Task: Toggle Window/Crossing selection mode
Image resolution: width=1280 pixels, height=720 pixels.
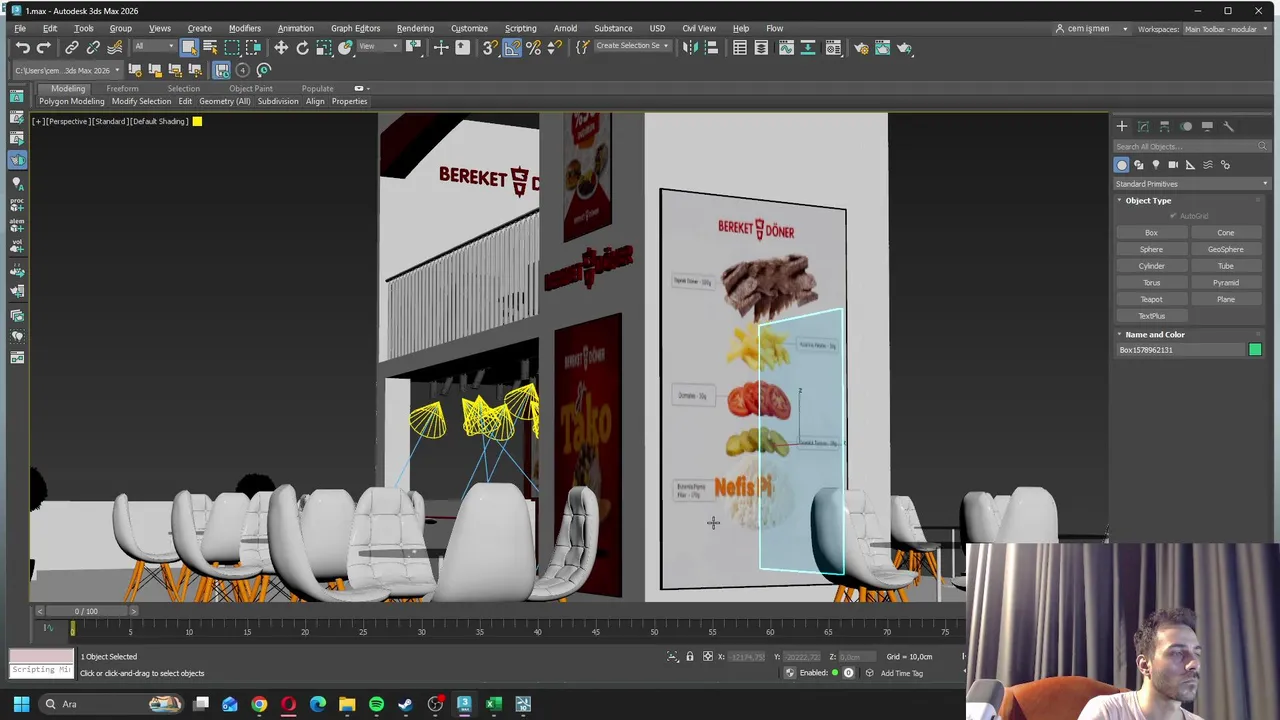Action: [254, 48]
